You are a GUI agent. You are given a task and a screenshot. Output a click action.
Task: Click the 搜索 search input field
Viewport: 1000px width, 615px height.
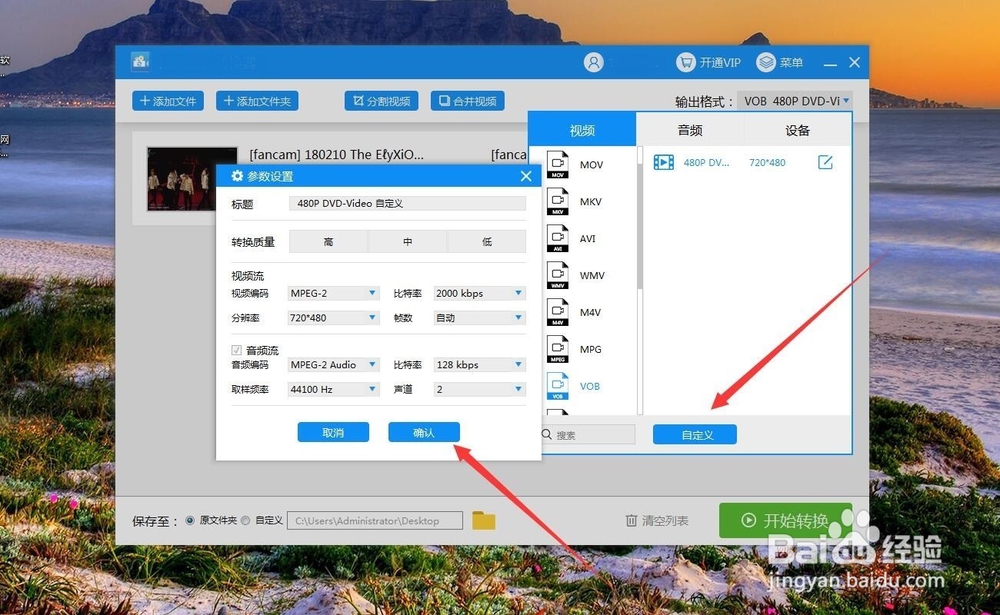(x=588, y=434)
